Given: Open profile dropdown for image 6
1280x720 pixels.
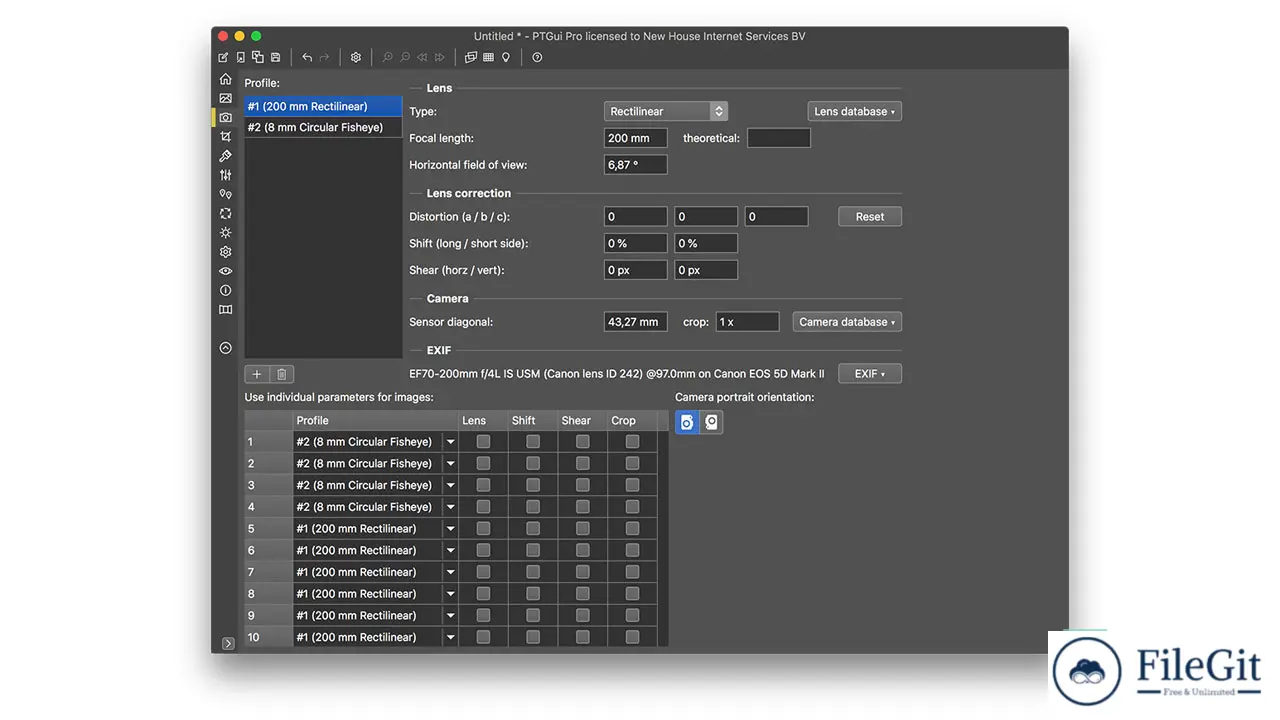Looking at the screenshot, I should tap(450, 550).
